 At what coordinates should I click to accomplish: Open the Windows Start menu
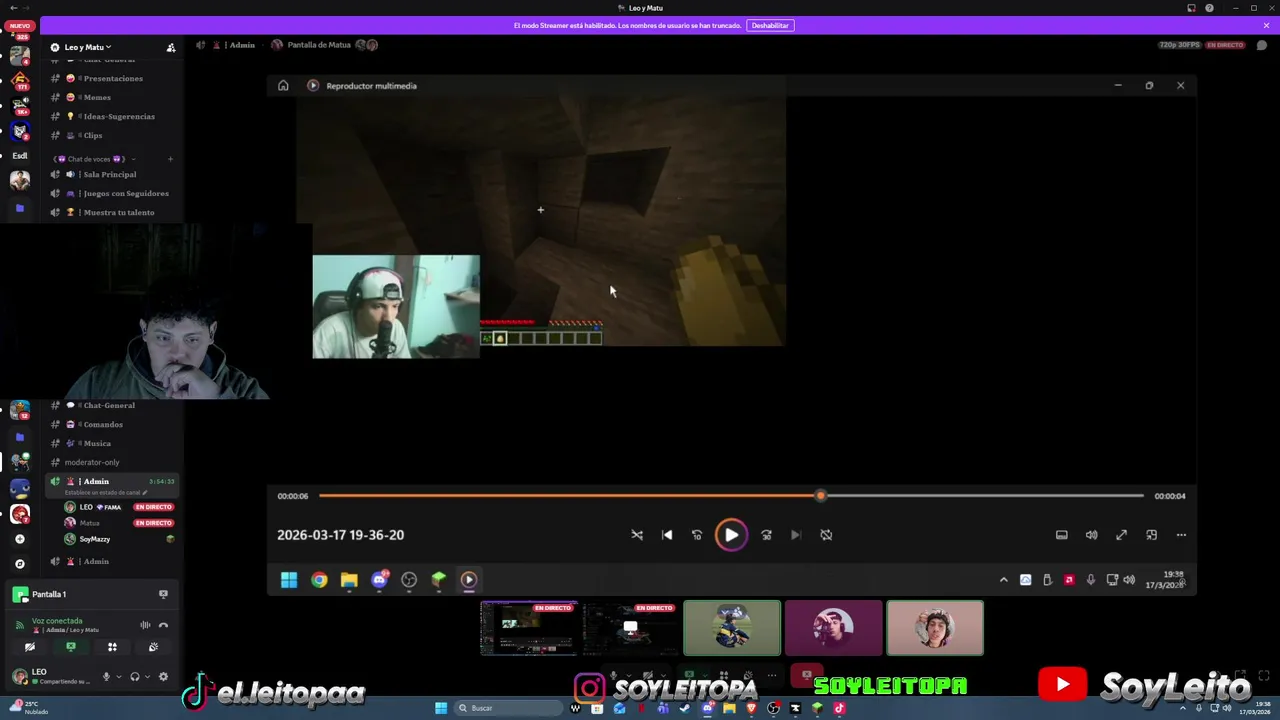tap(441, 708)
